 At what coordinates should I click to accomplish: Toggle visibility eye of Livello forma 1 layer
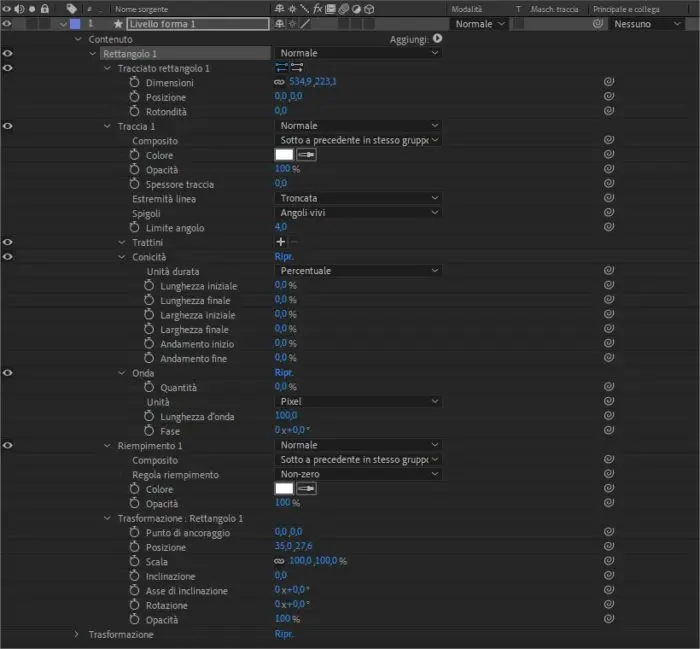click(7, 24)
